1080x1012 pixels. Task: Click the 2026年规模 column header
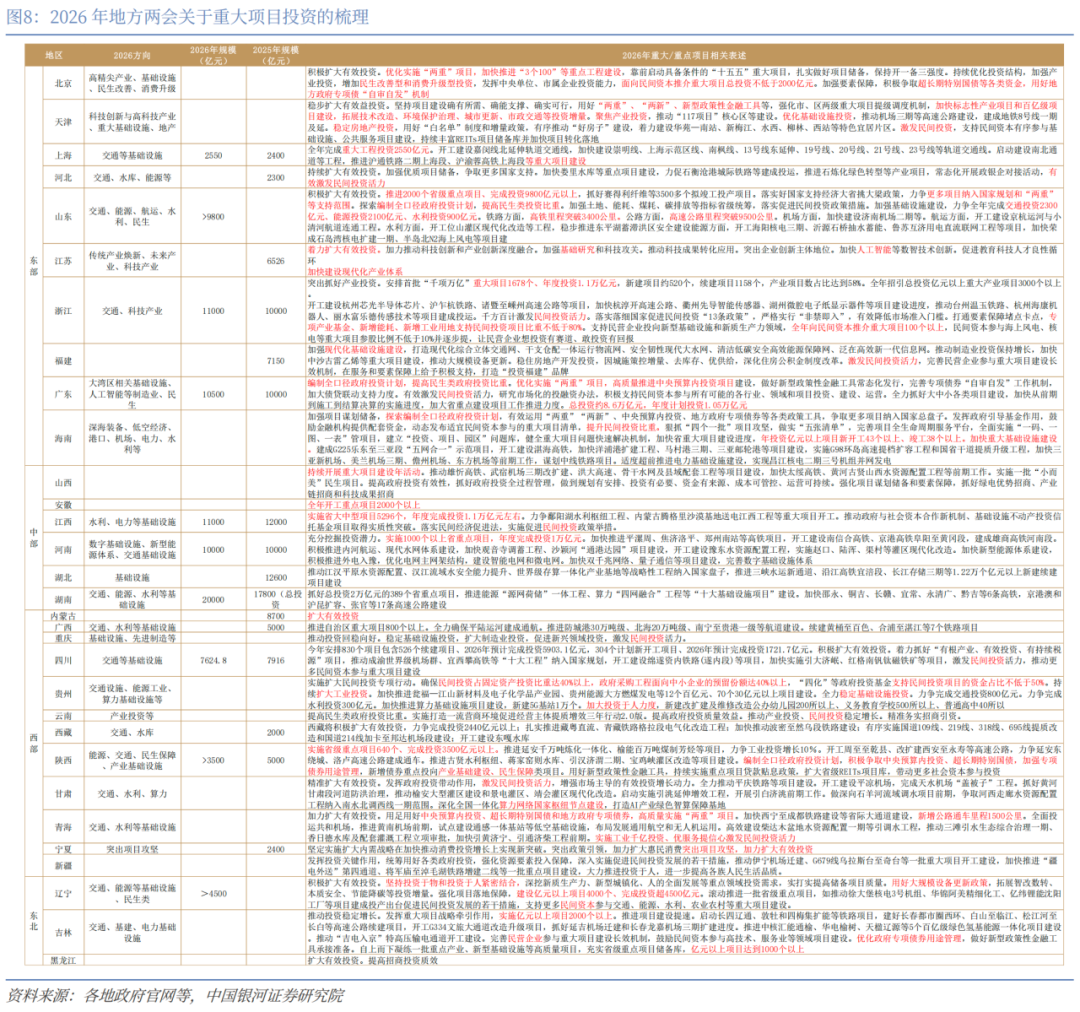pos(212,54)
